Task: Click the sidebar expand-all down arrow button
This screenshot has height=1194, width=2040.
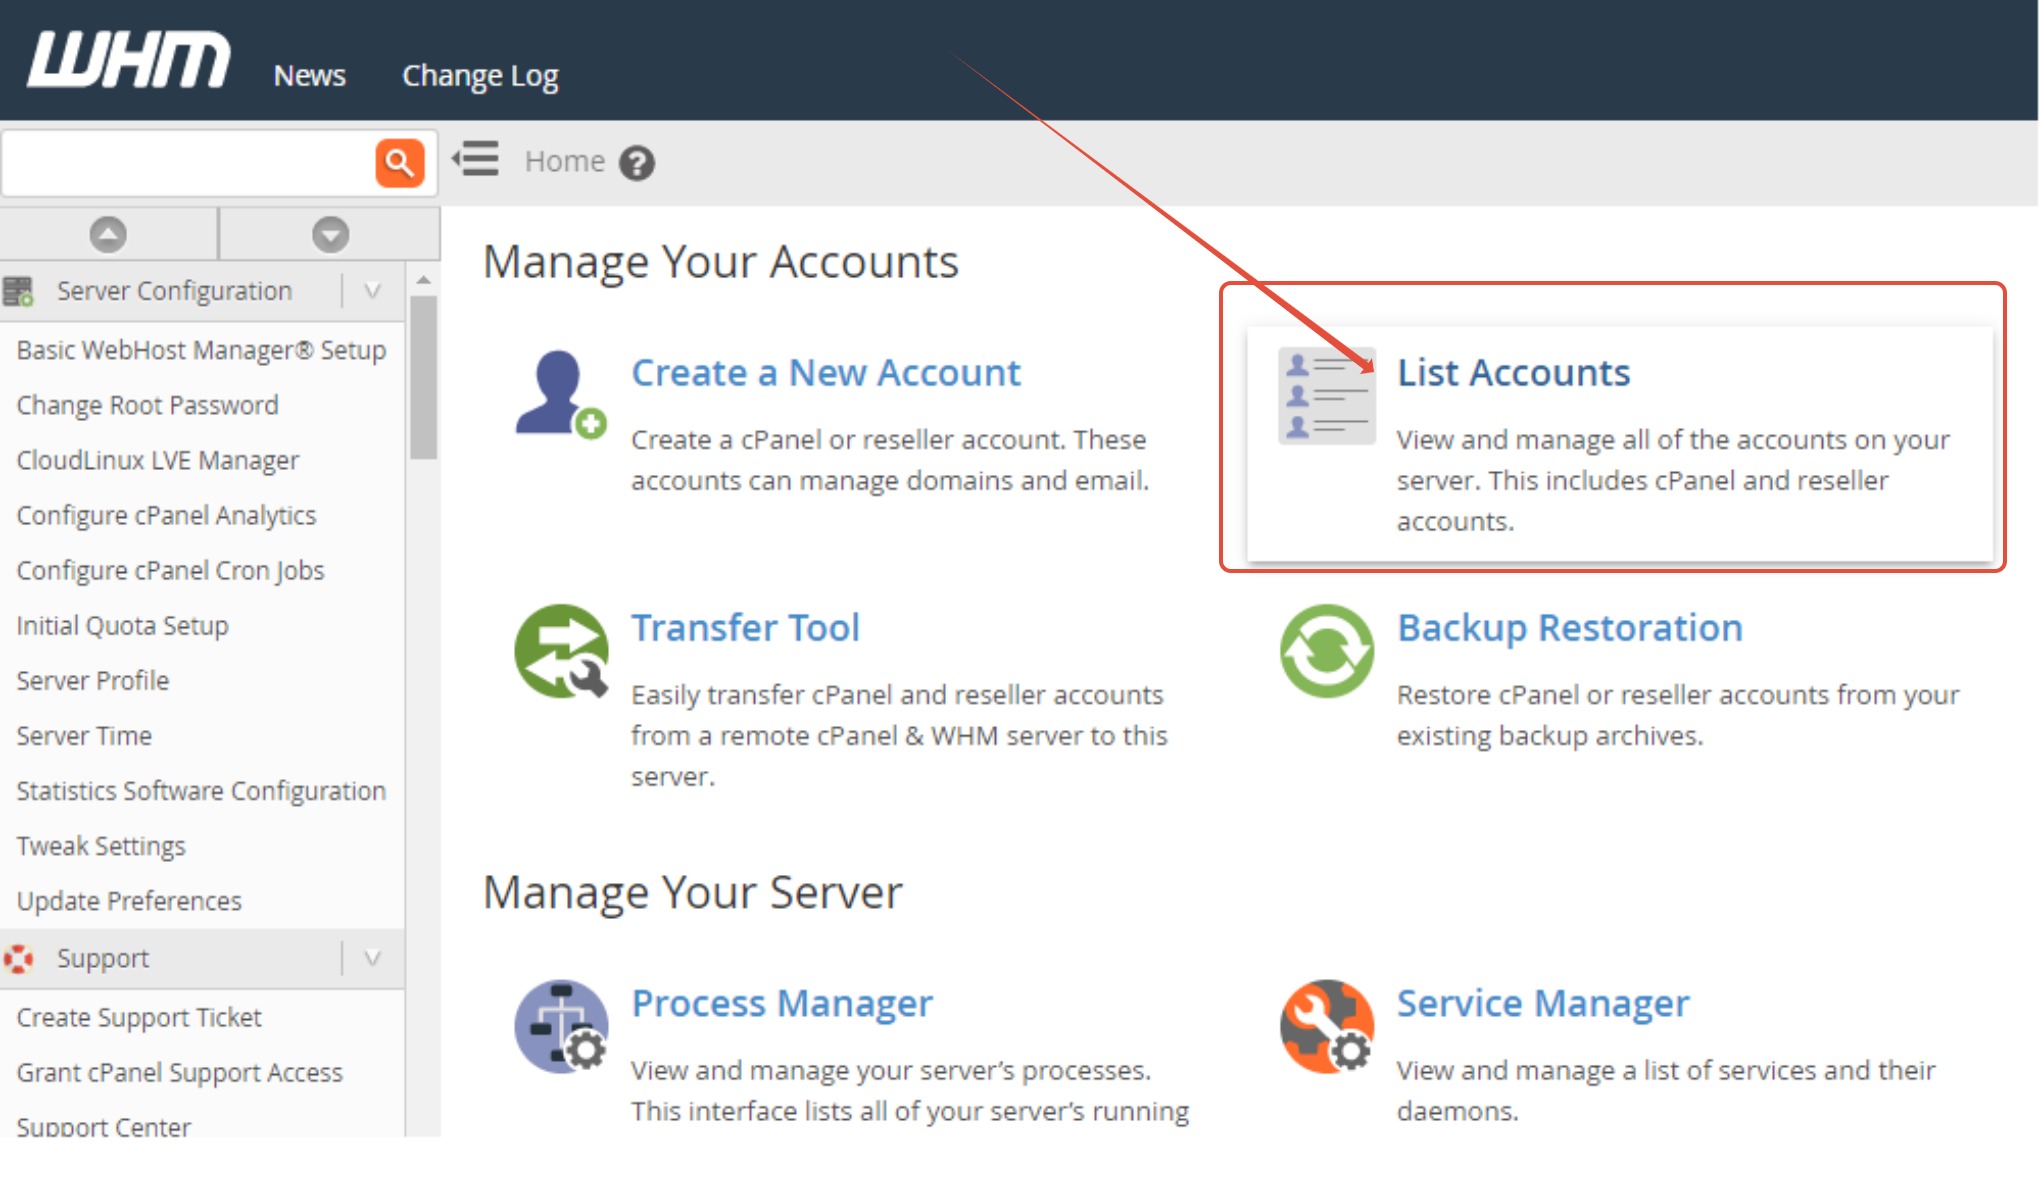Action: (x=330, y=235)
